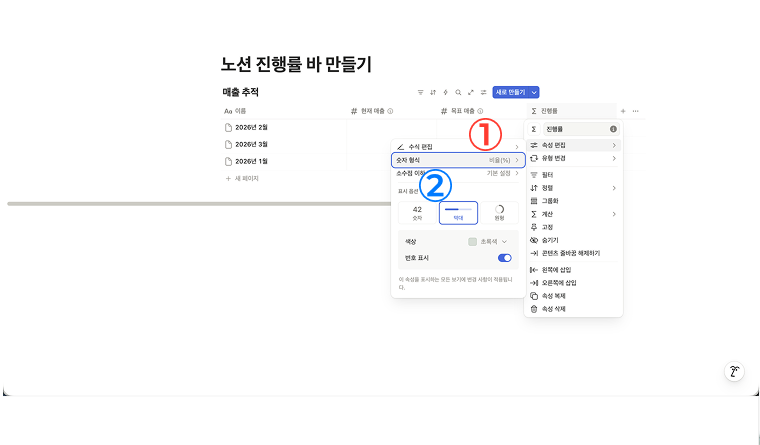
Task: Click the 매출 추적 database title
Action: (x=240, y=92)
